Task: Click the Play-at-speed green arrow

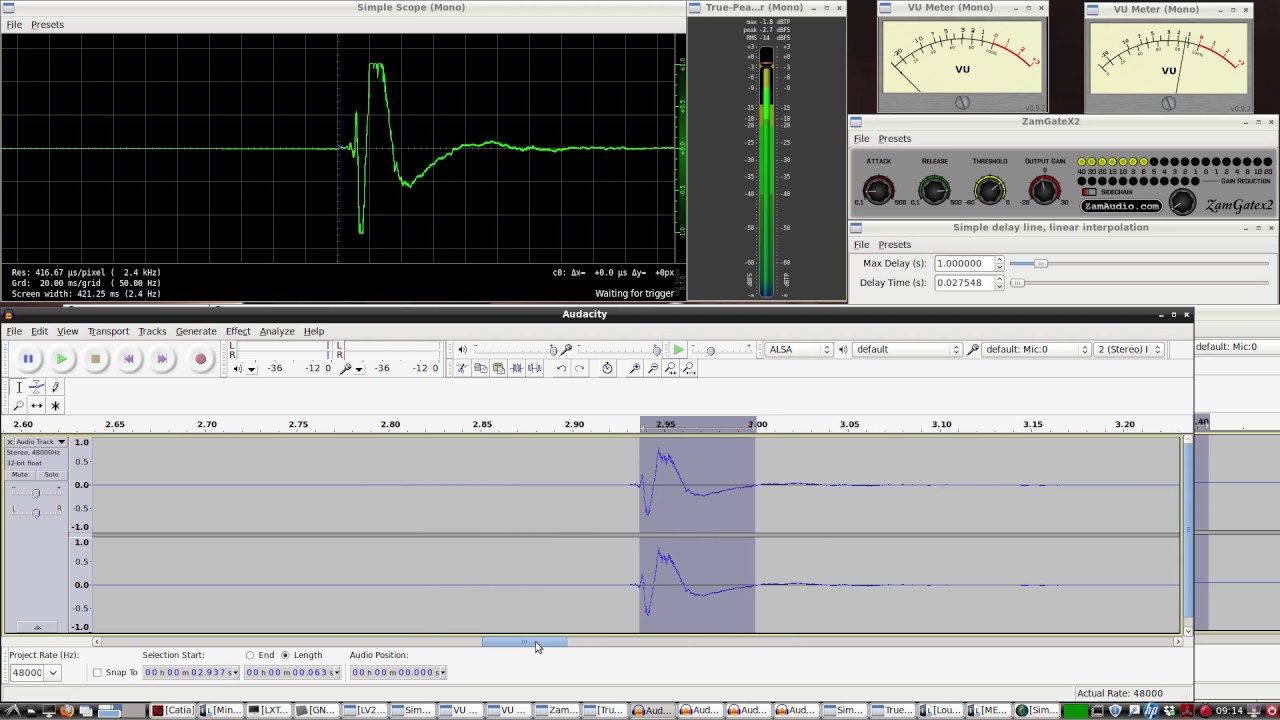Action: pos(678,349)
